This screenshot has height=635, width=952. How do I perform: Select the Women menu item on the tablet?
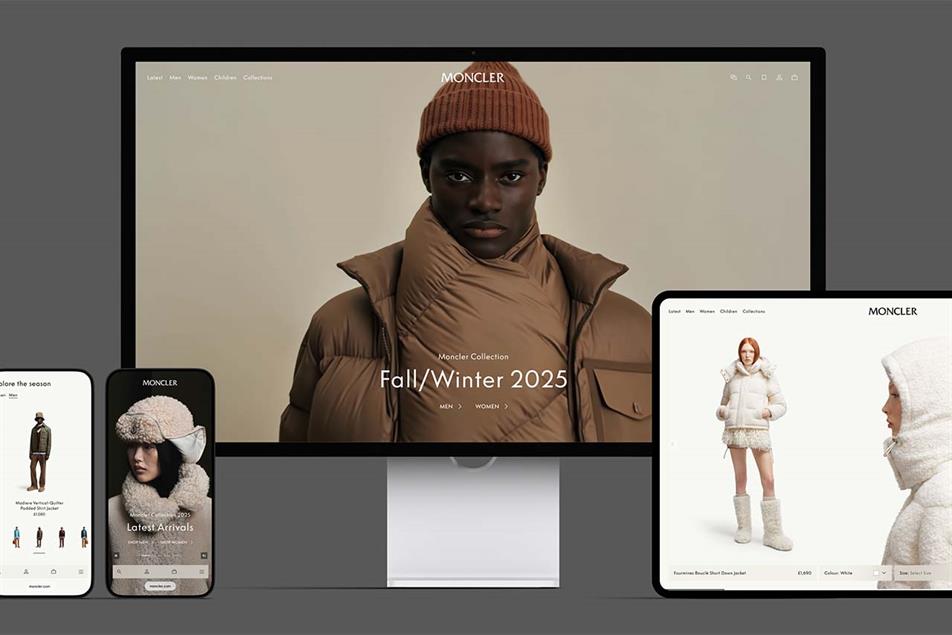(x=707, y=311)
